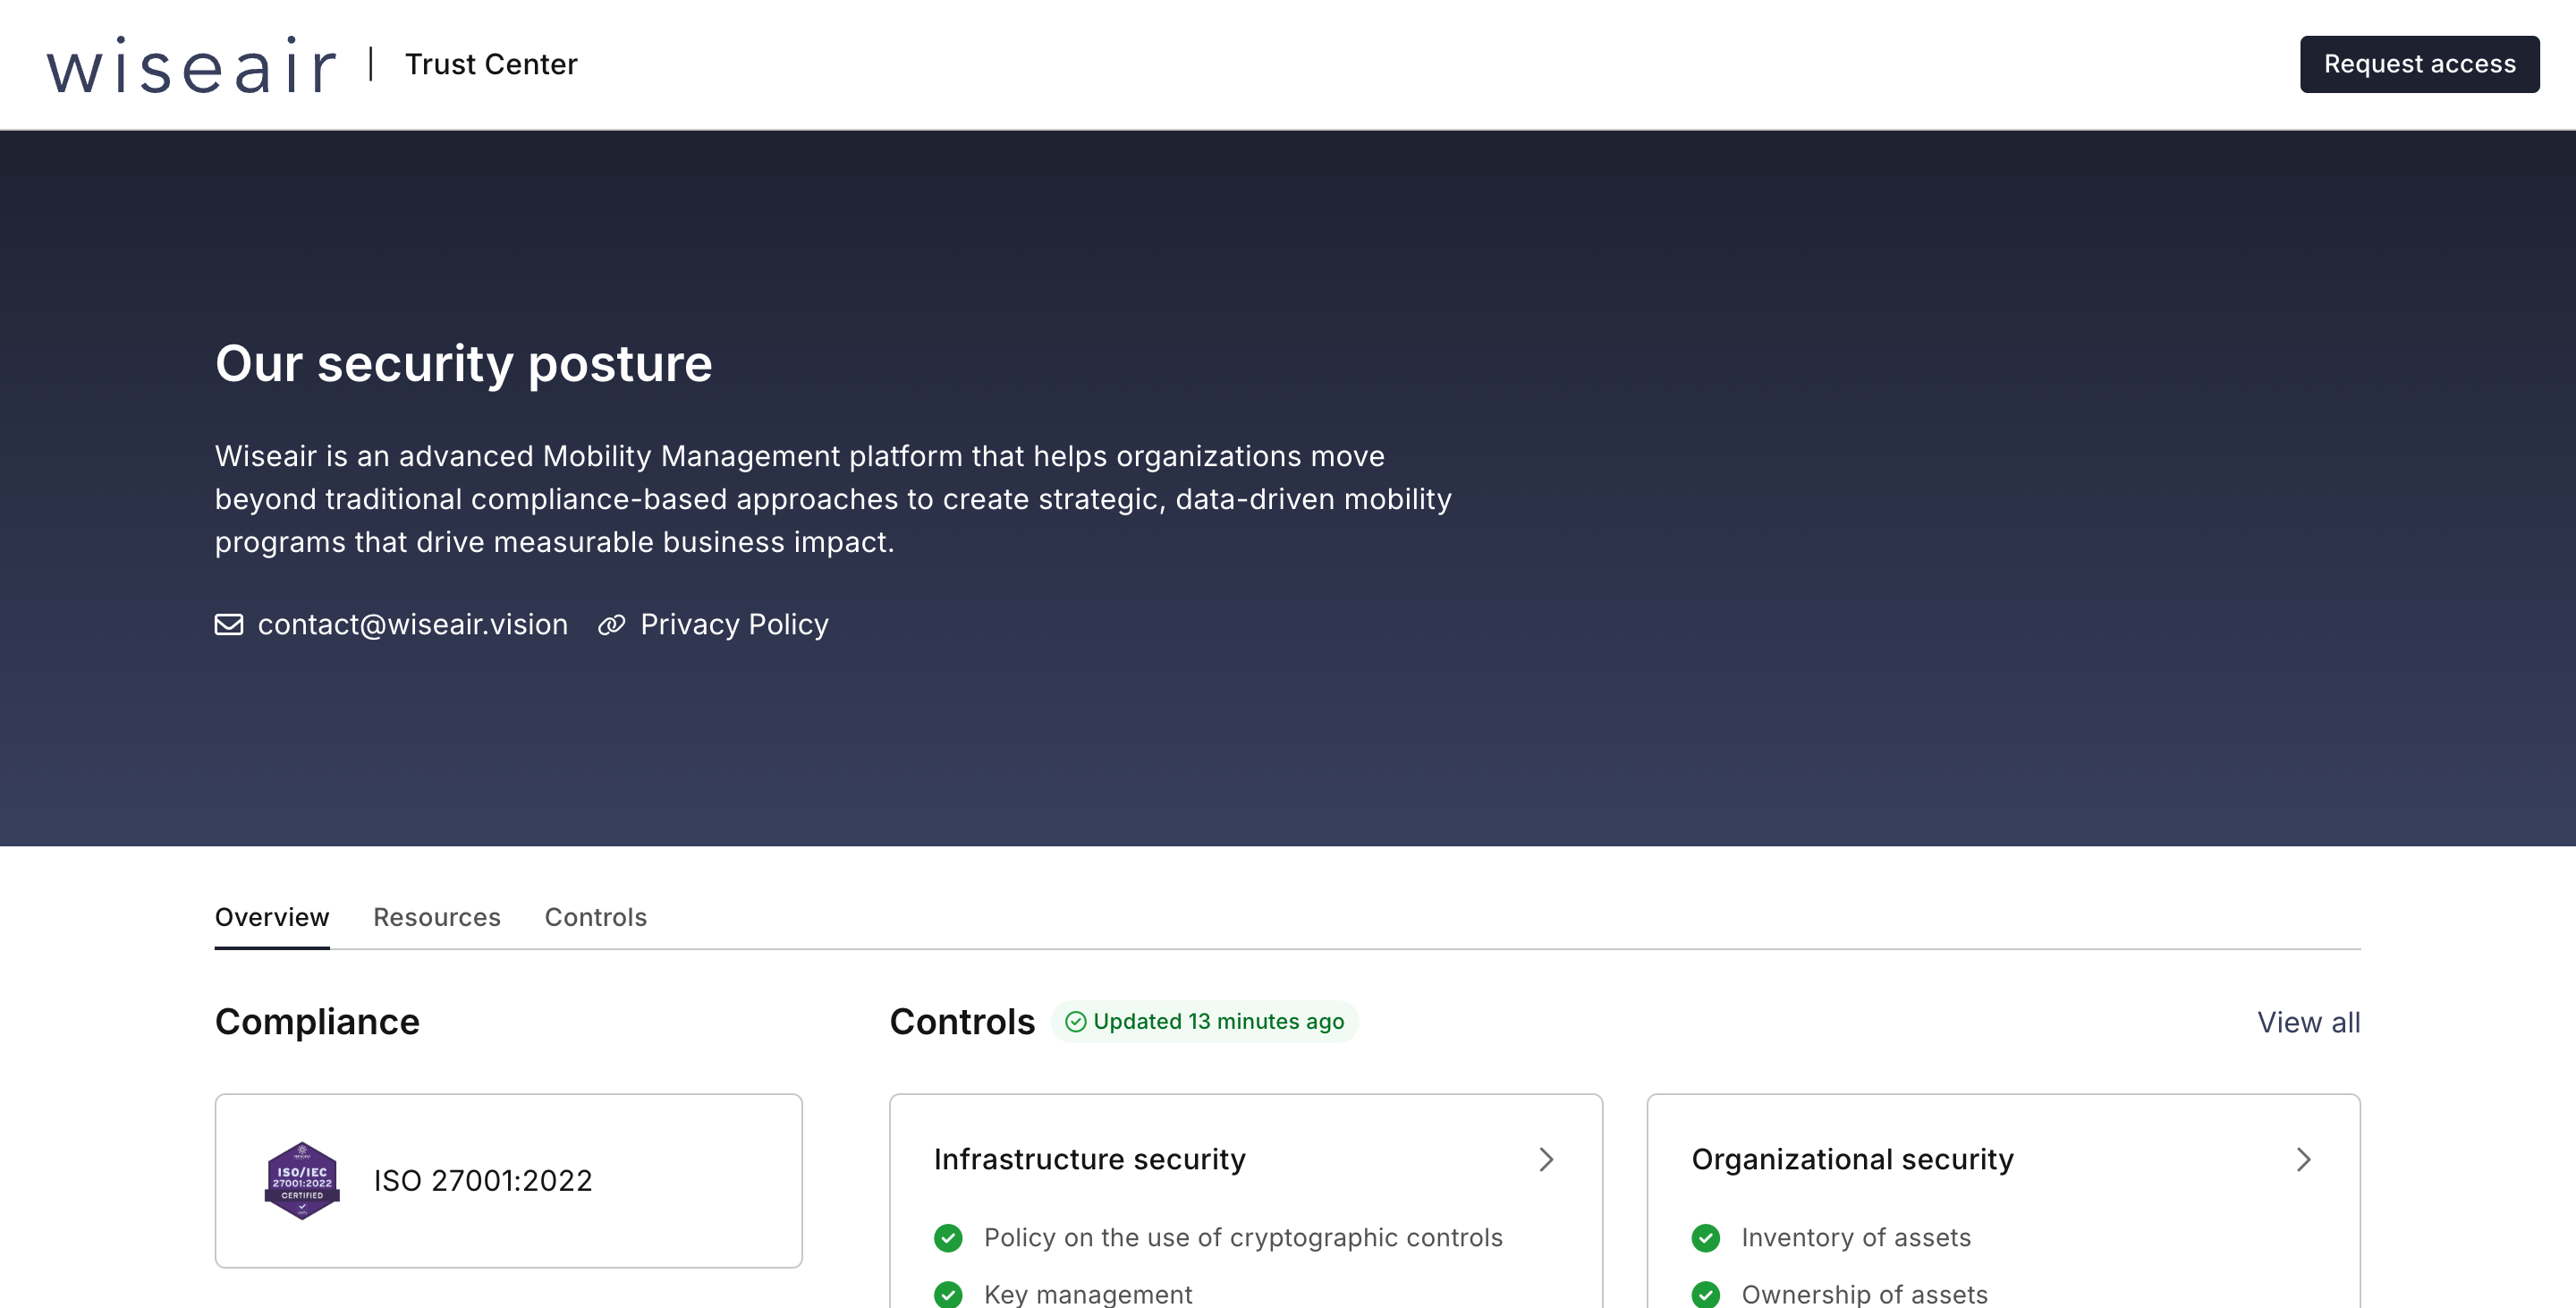This screenshot has height=1308, width=2576.
Task: Click the Inventory of assets control text
Action: coord(1857,1238)
